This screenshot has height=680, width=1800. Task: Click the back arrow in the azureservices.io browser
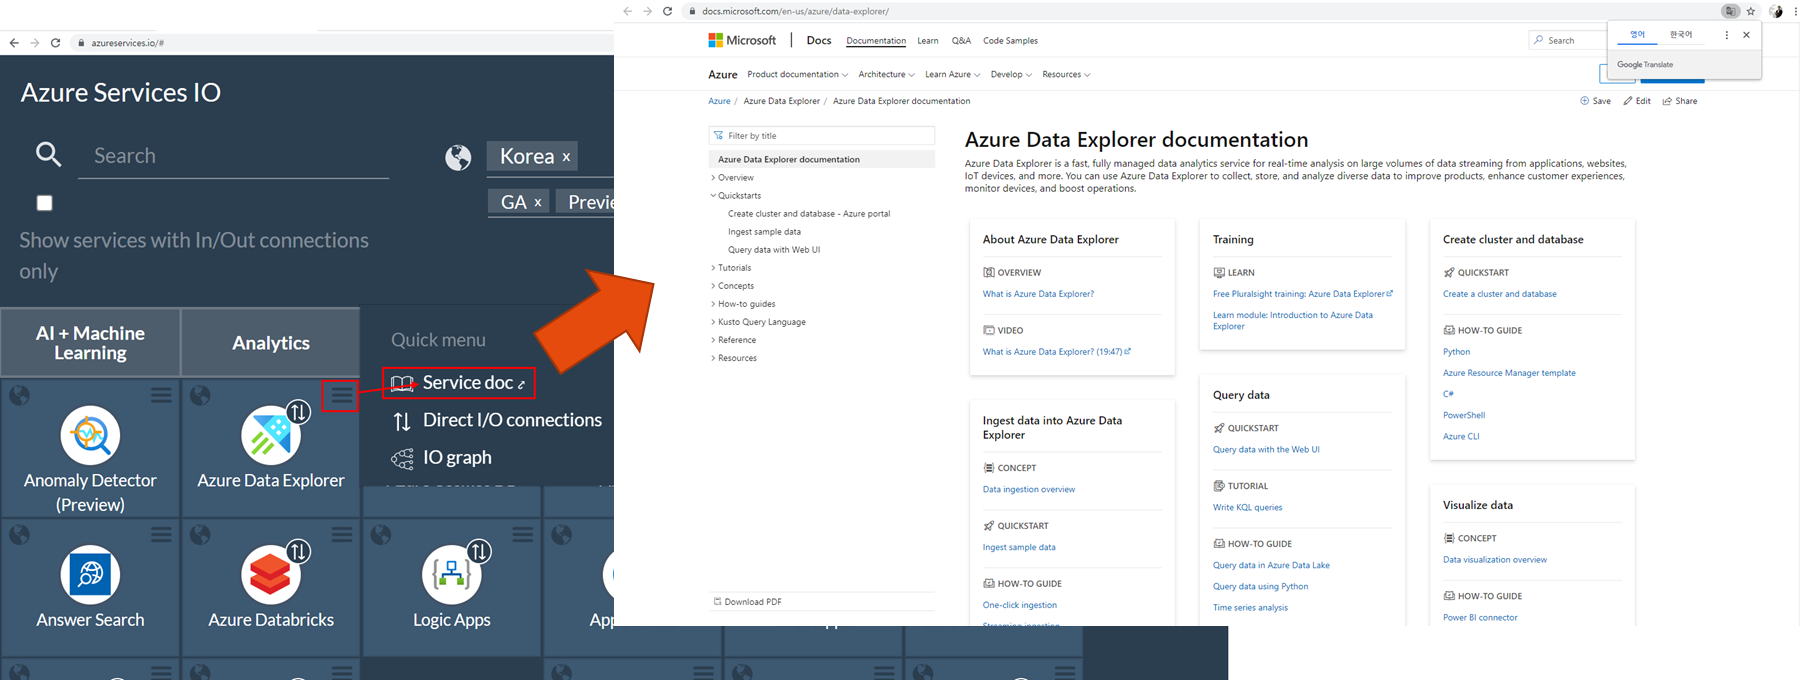click(x=13, y=43)
